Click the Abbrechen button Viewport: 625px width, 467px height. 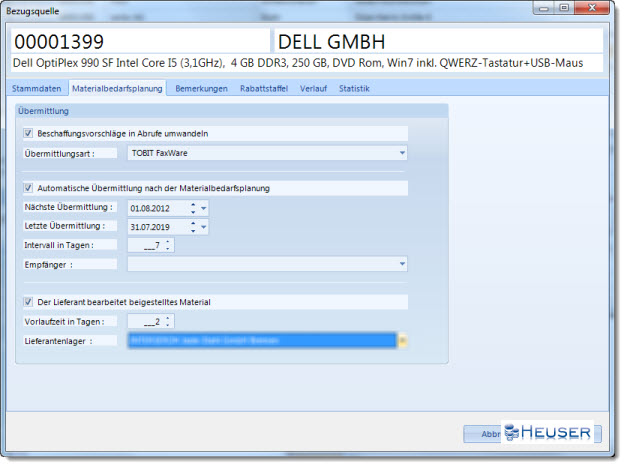(532, 434)
